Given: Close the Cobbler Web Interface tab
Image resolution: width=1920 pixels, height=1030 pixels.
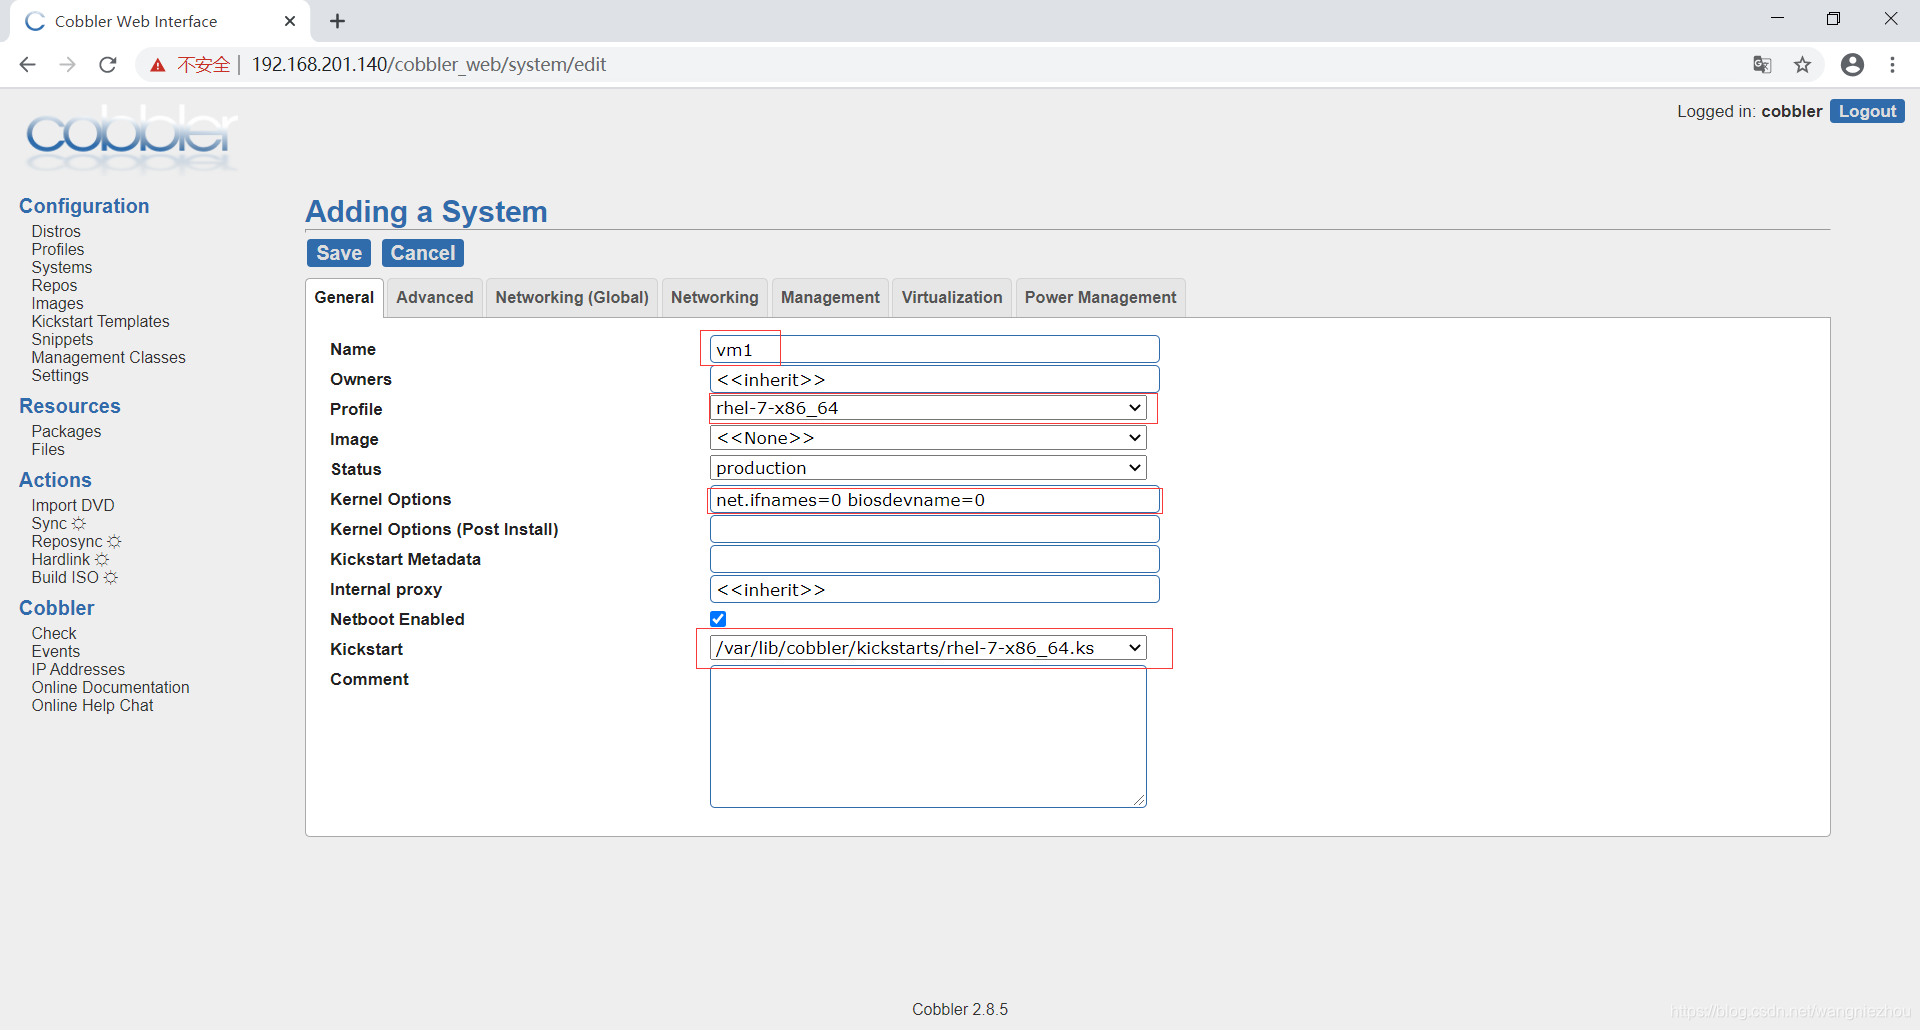Looking at the screenshot, I should click(x=290, y=21).
